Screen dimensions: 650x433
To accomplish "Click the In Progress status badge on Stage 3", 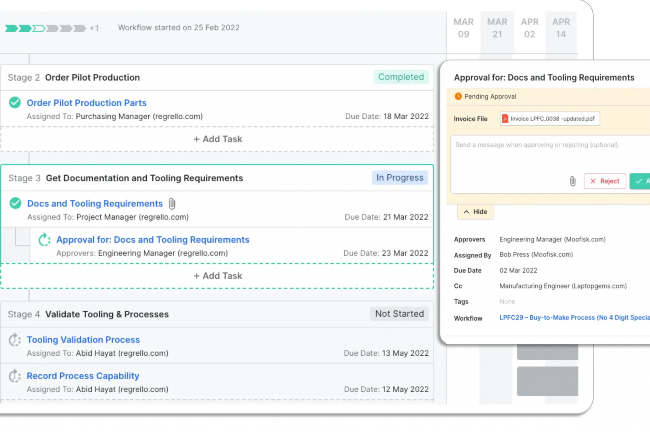I will tap(400, 178).
